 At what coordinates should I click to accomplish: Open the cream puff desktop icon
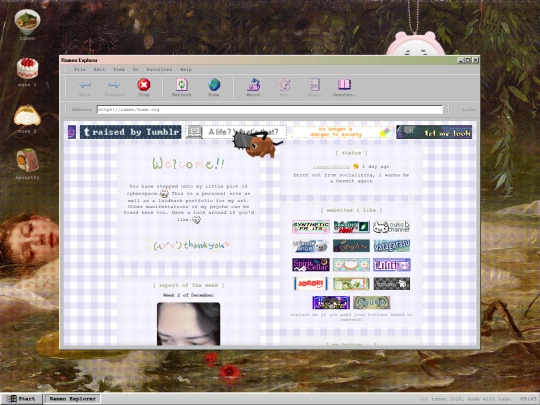[27, 115]
